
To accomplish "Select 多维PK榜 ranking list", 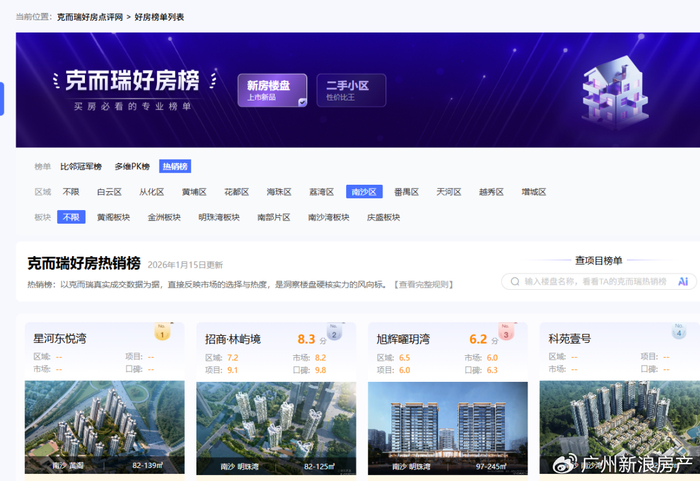I will click(x=132, y=167).
